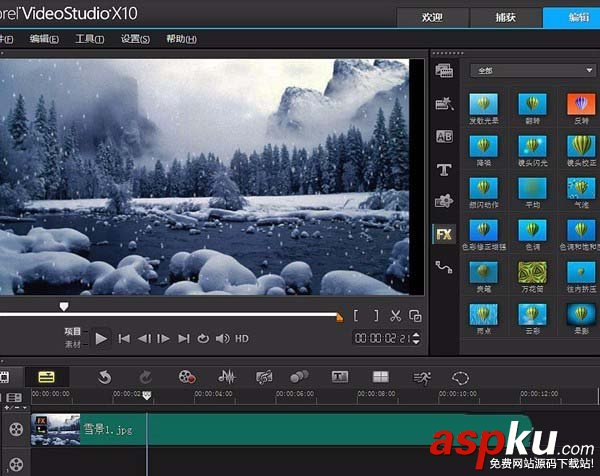600x476 pixels.
Task: Click the timeline playhead marker at 00:00:02
Action: click(x=147, y=396)
